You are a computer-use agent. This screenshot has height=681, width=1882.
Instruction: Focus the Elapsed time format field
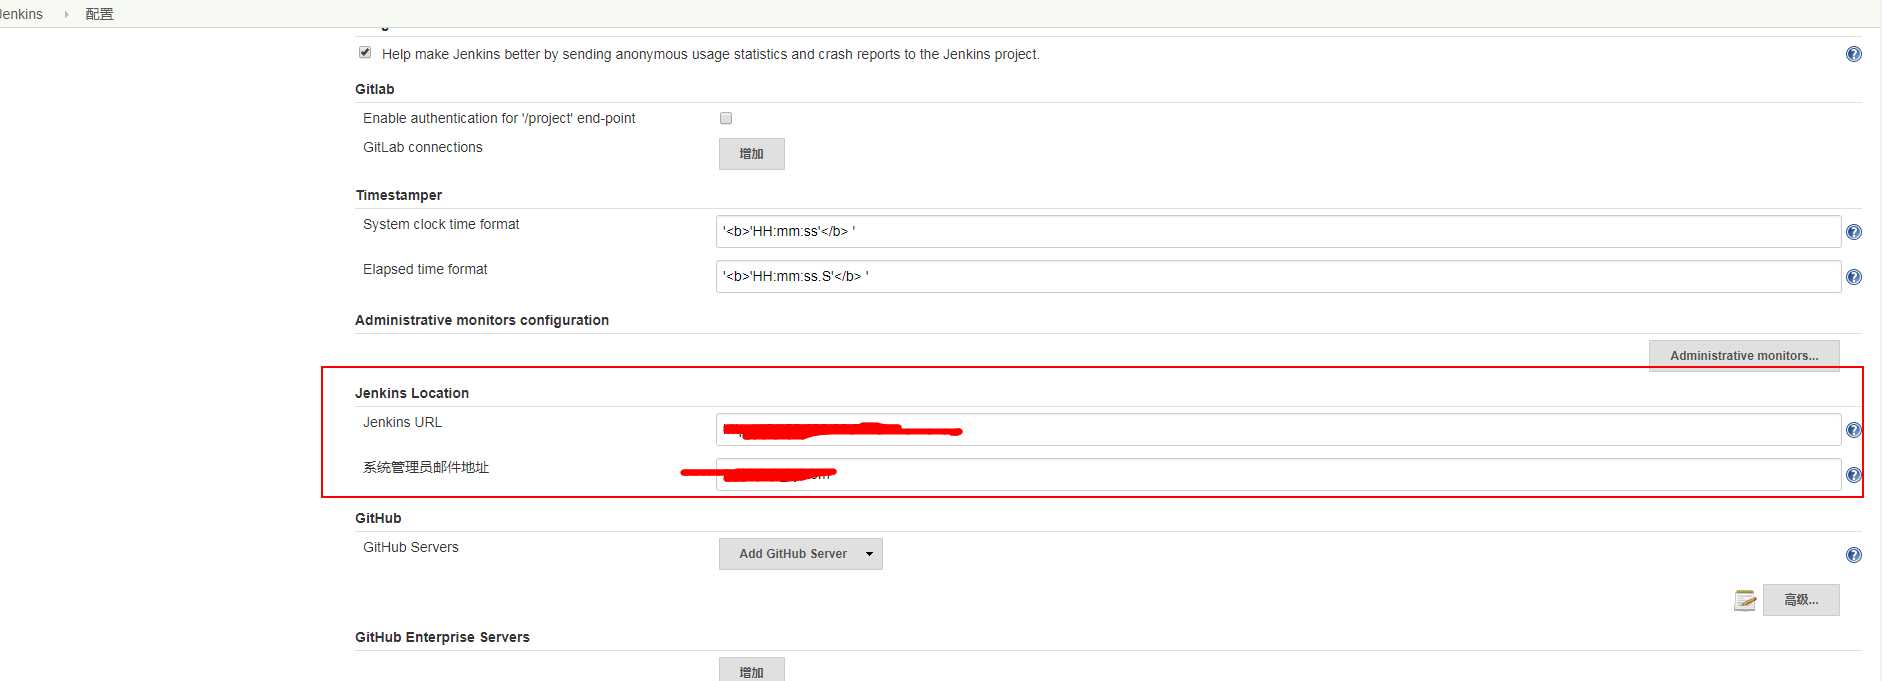[1278, 277]
